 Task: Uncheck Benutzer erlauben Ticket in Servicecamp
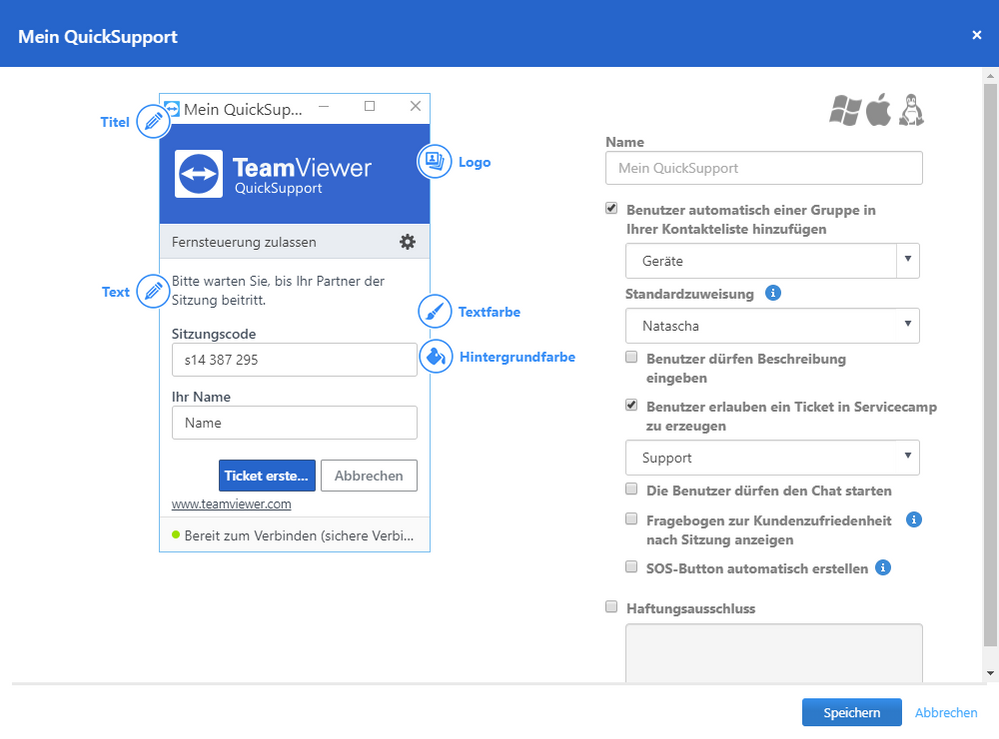click(631, 405)
